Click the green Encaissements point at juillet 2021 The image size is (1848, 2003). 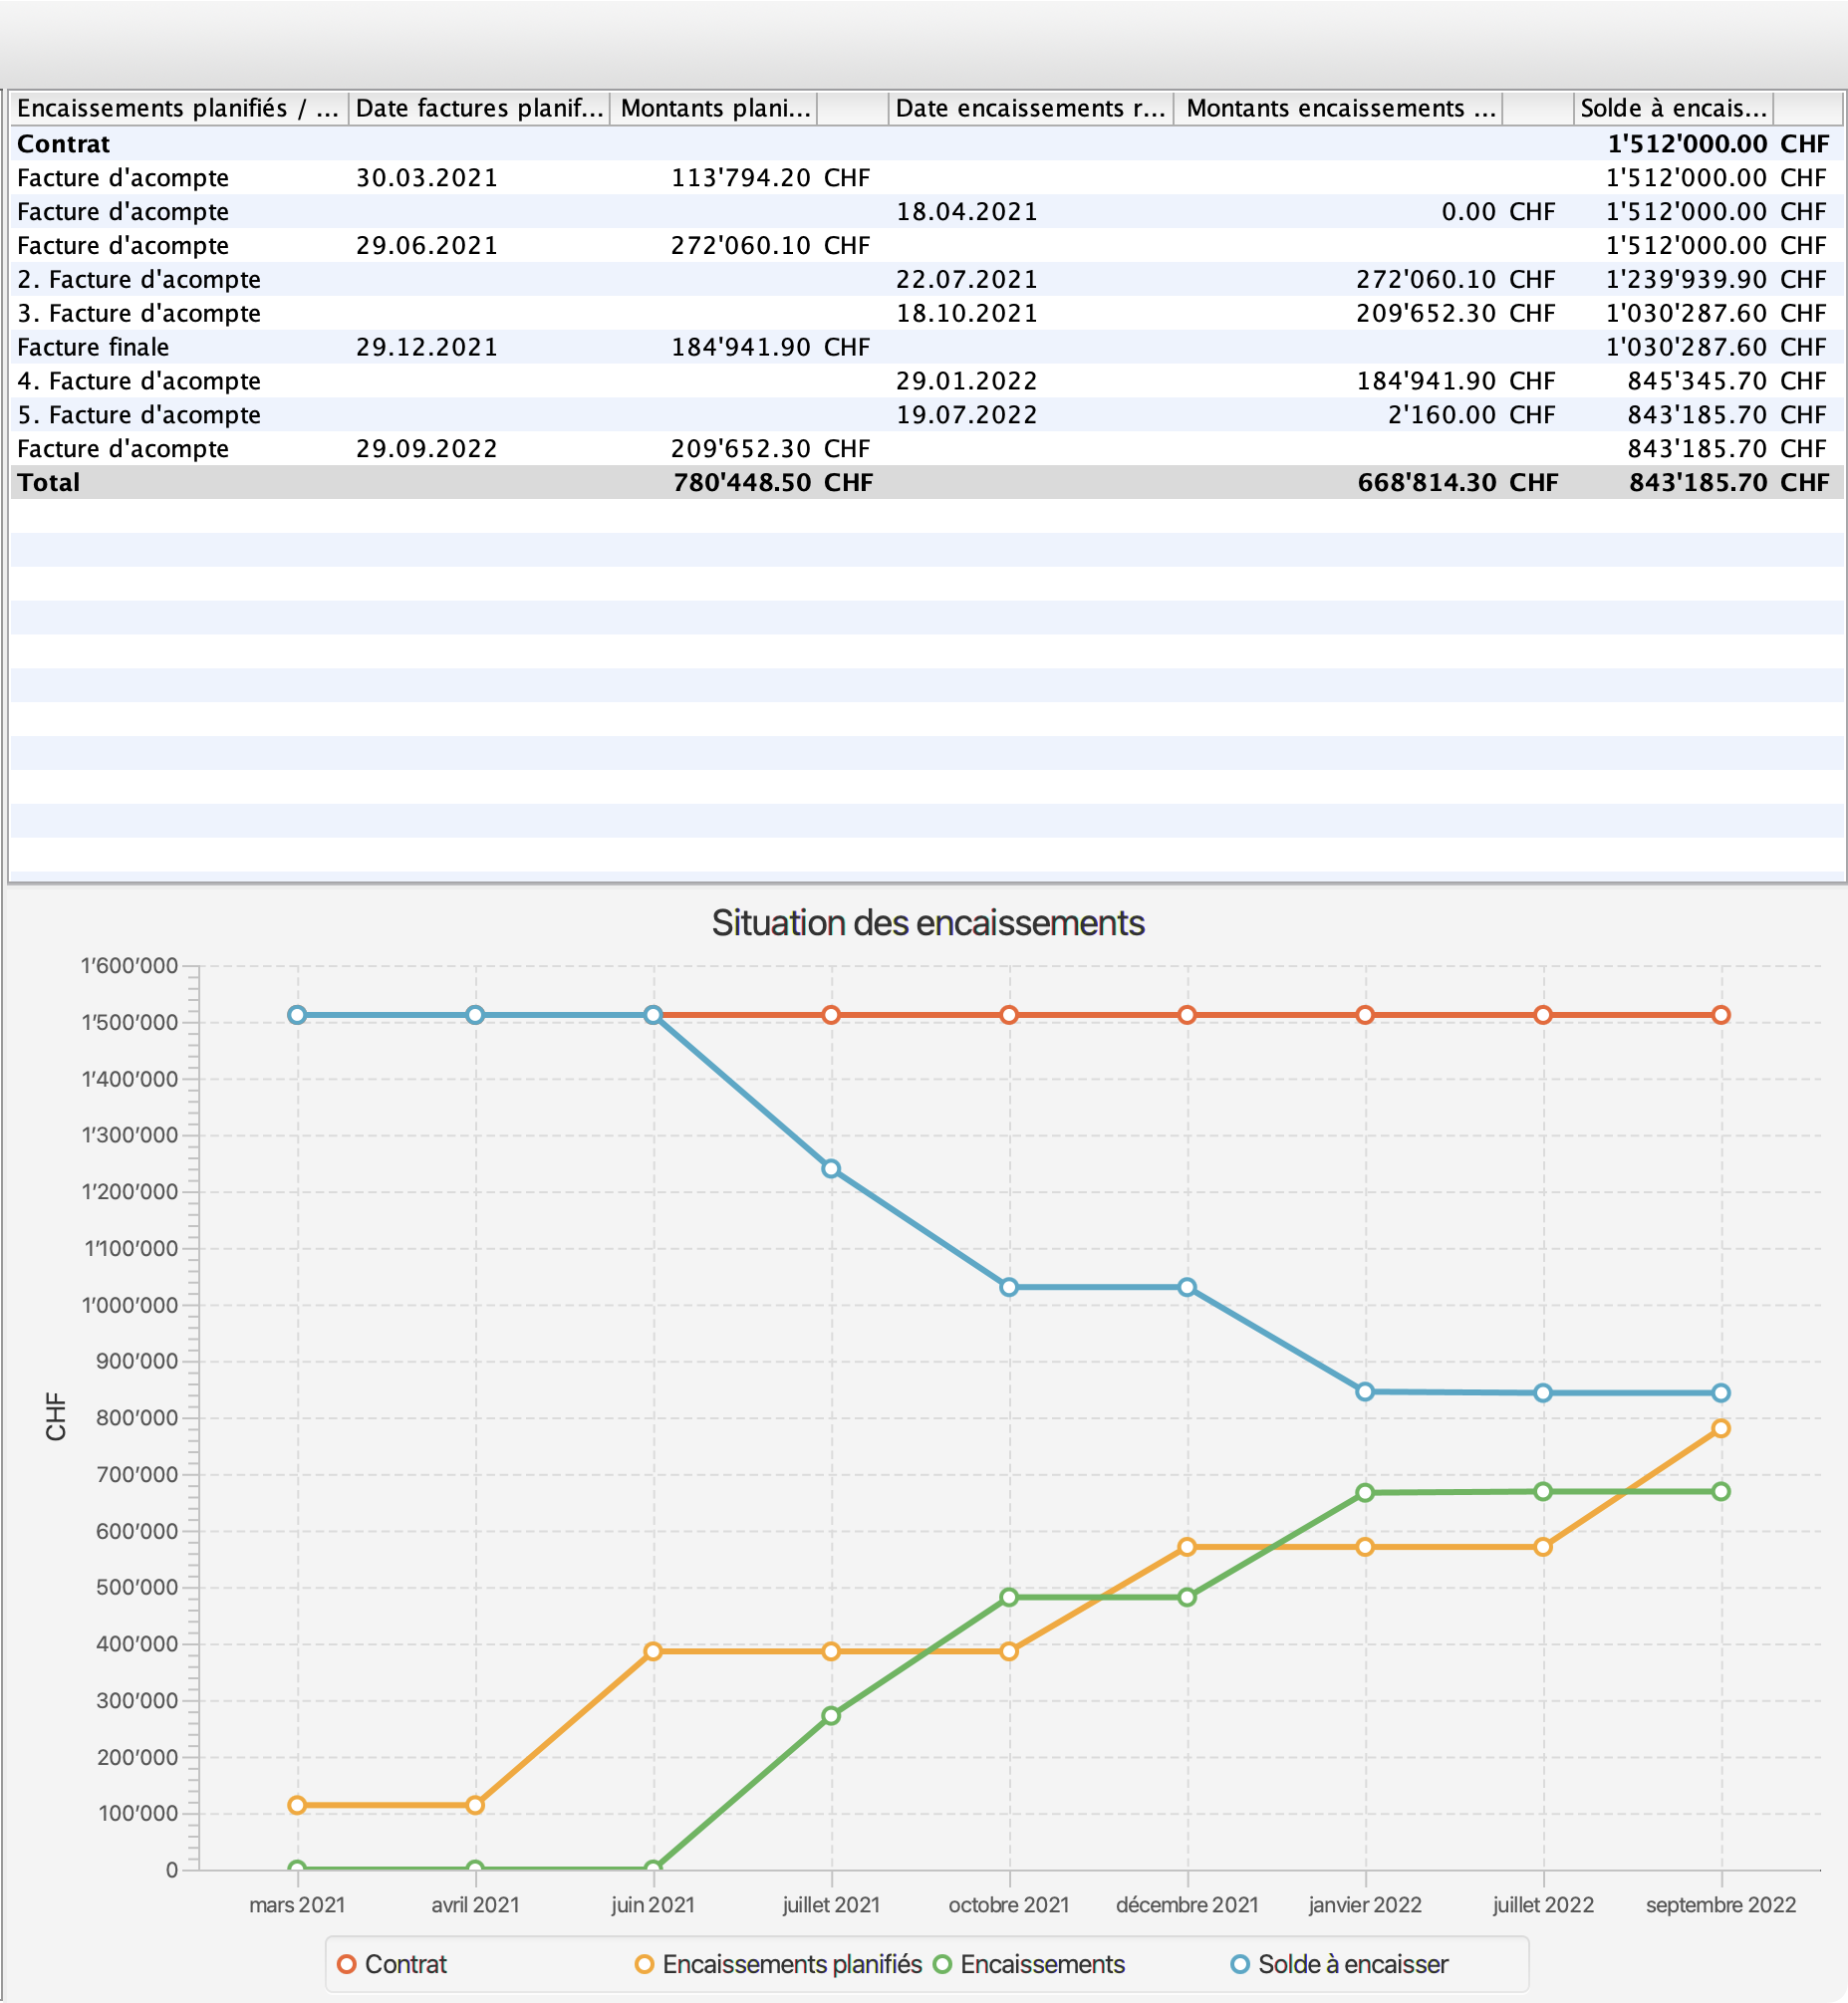(x=831, y=1717)
